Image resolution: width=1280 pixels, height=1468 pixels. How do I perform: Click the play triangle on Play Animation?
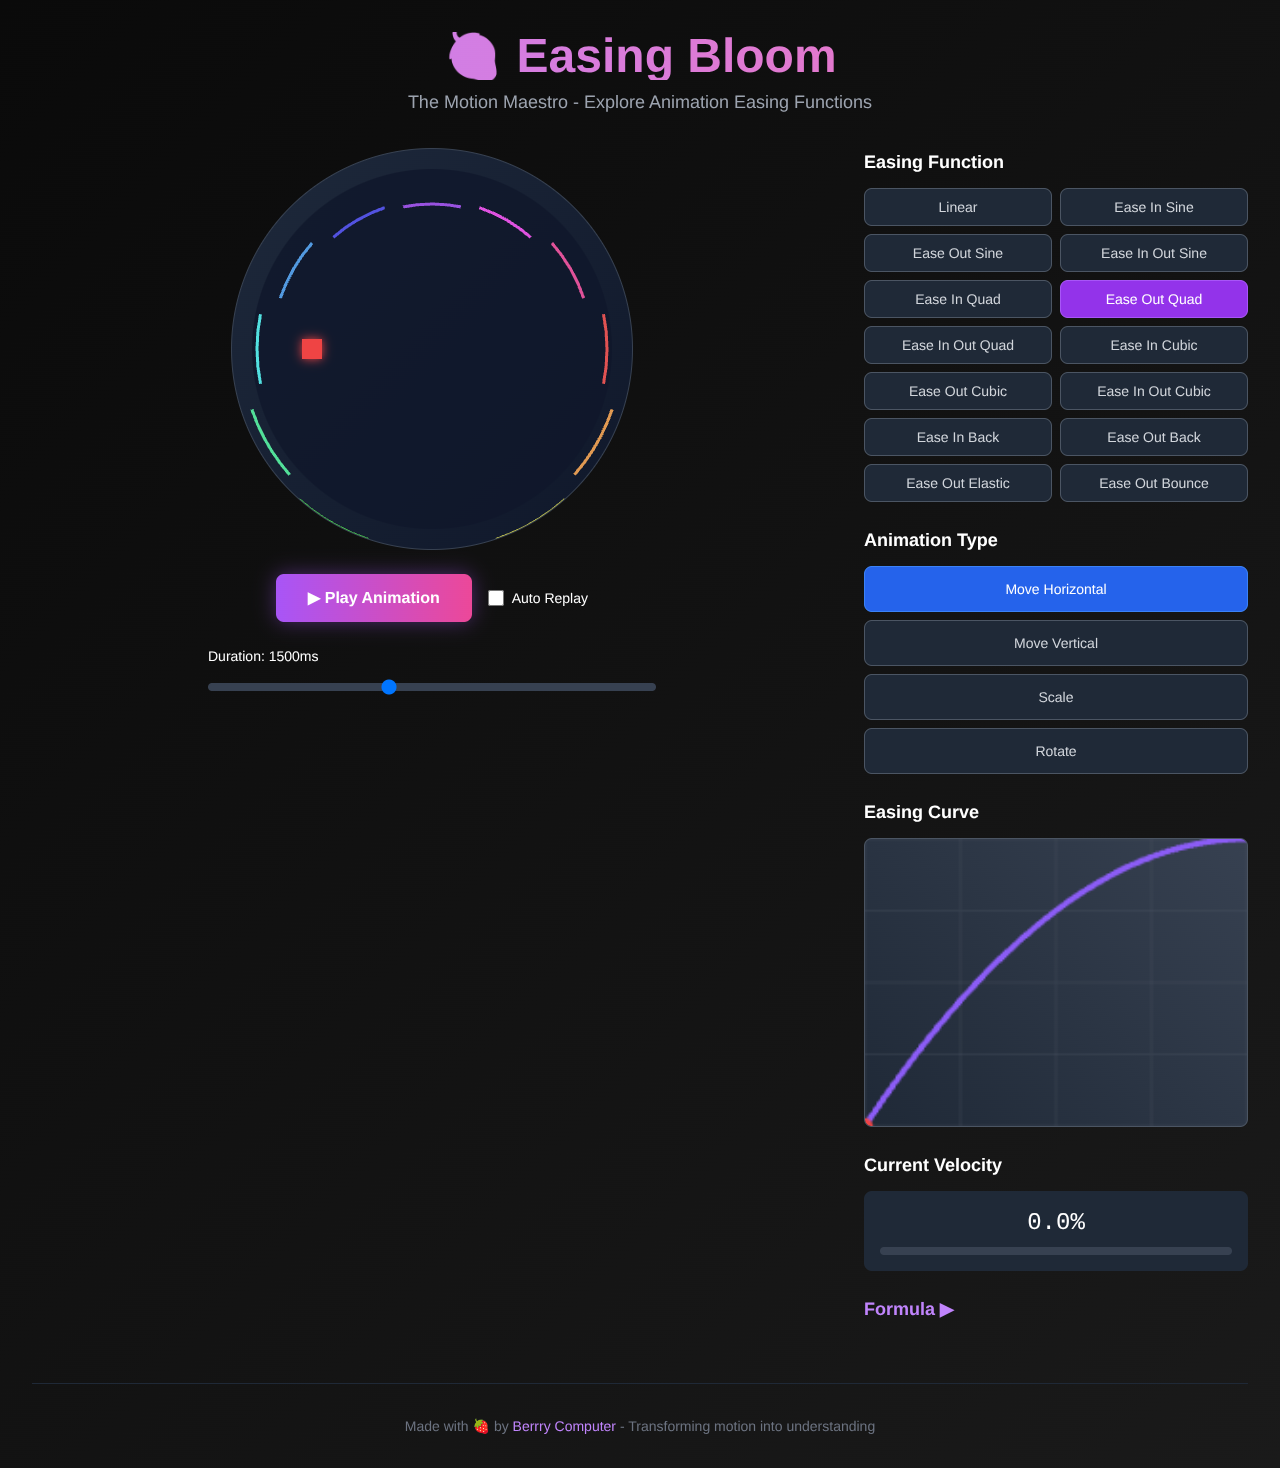[313, 598]
